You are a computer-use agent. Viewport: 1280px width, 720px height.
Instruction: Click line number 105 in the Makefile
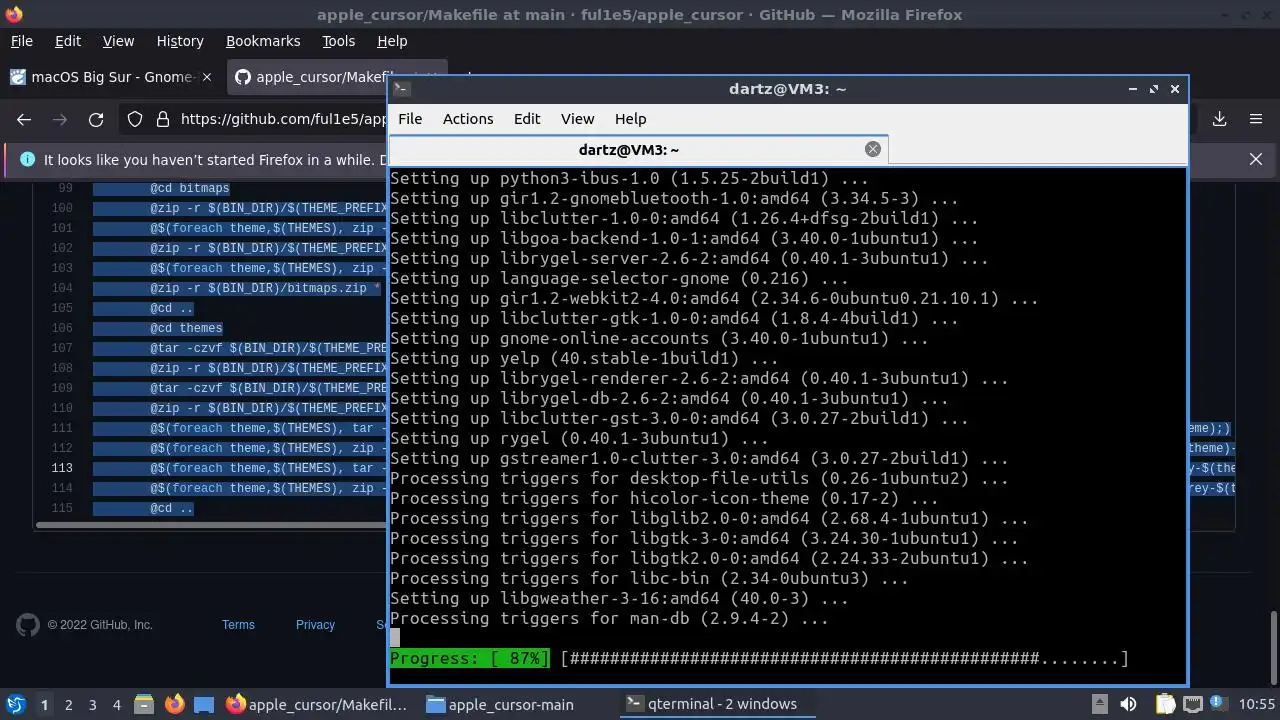pyautogui.click(x=62, y=308)
